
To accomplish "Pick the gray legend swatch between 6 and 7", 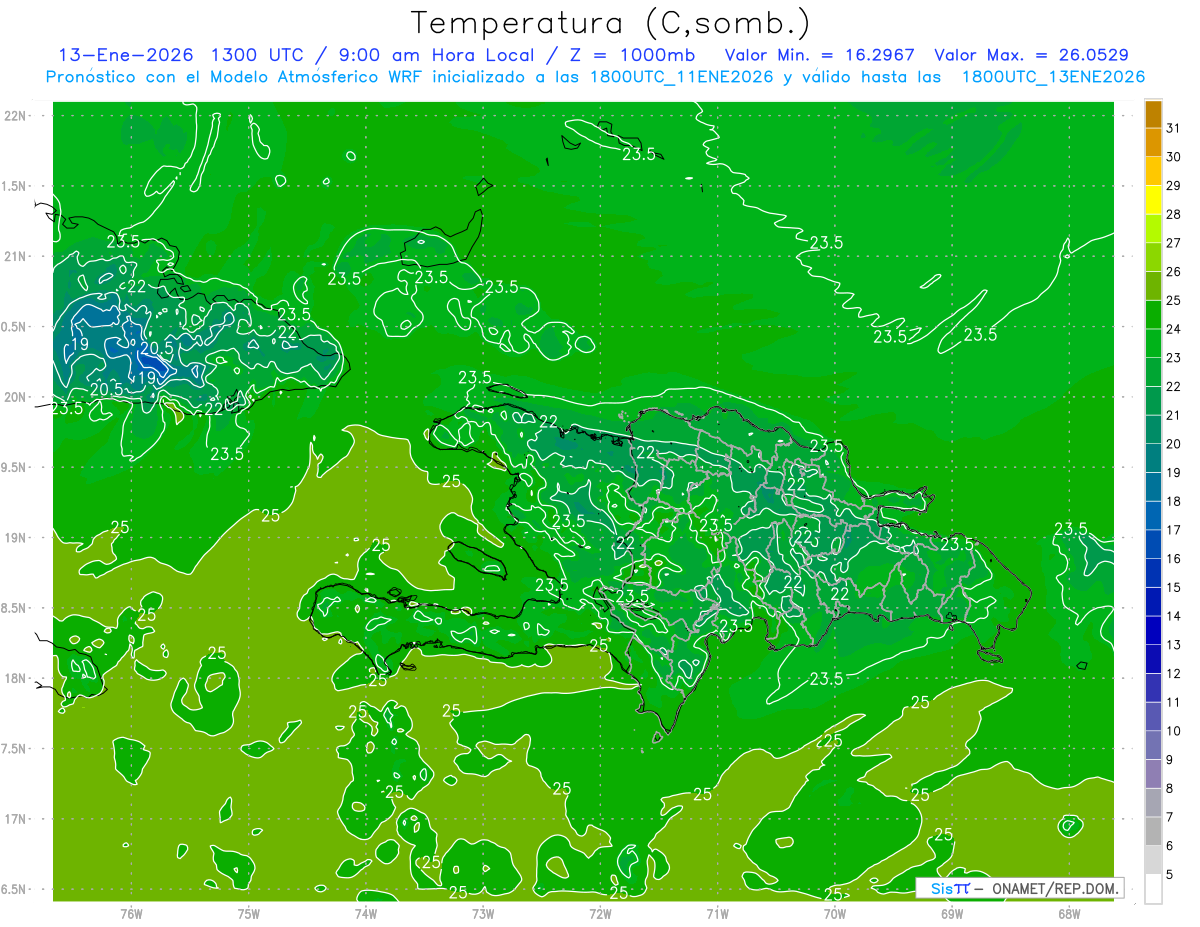I will 1153,832.
